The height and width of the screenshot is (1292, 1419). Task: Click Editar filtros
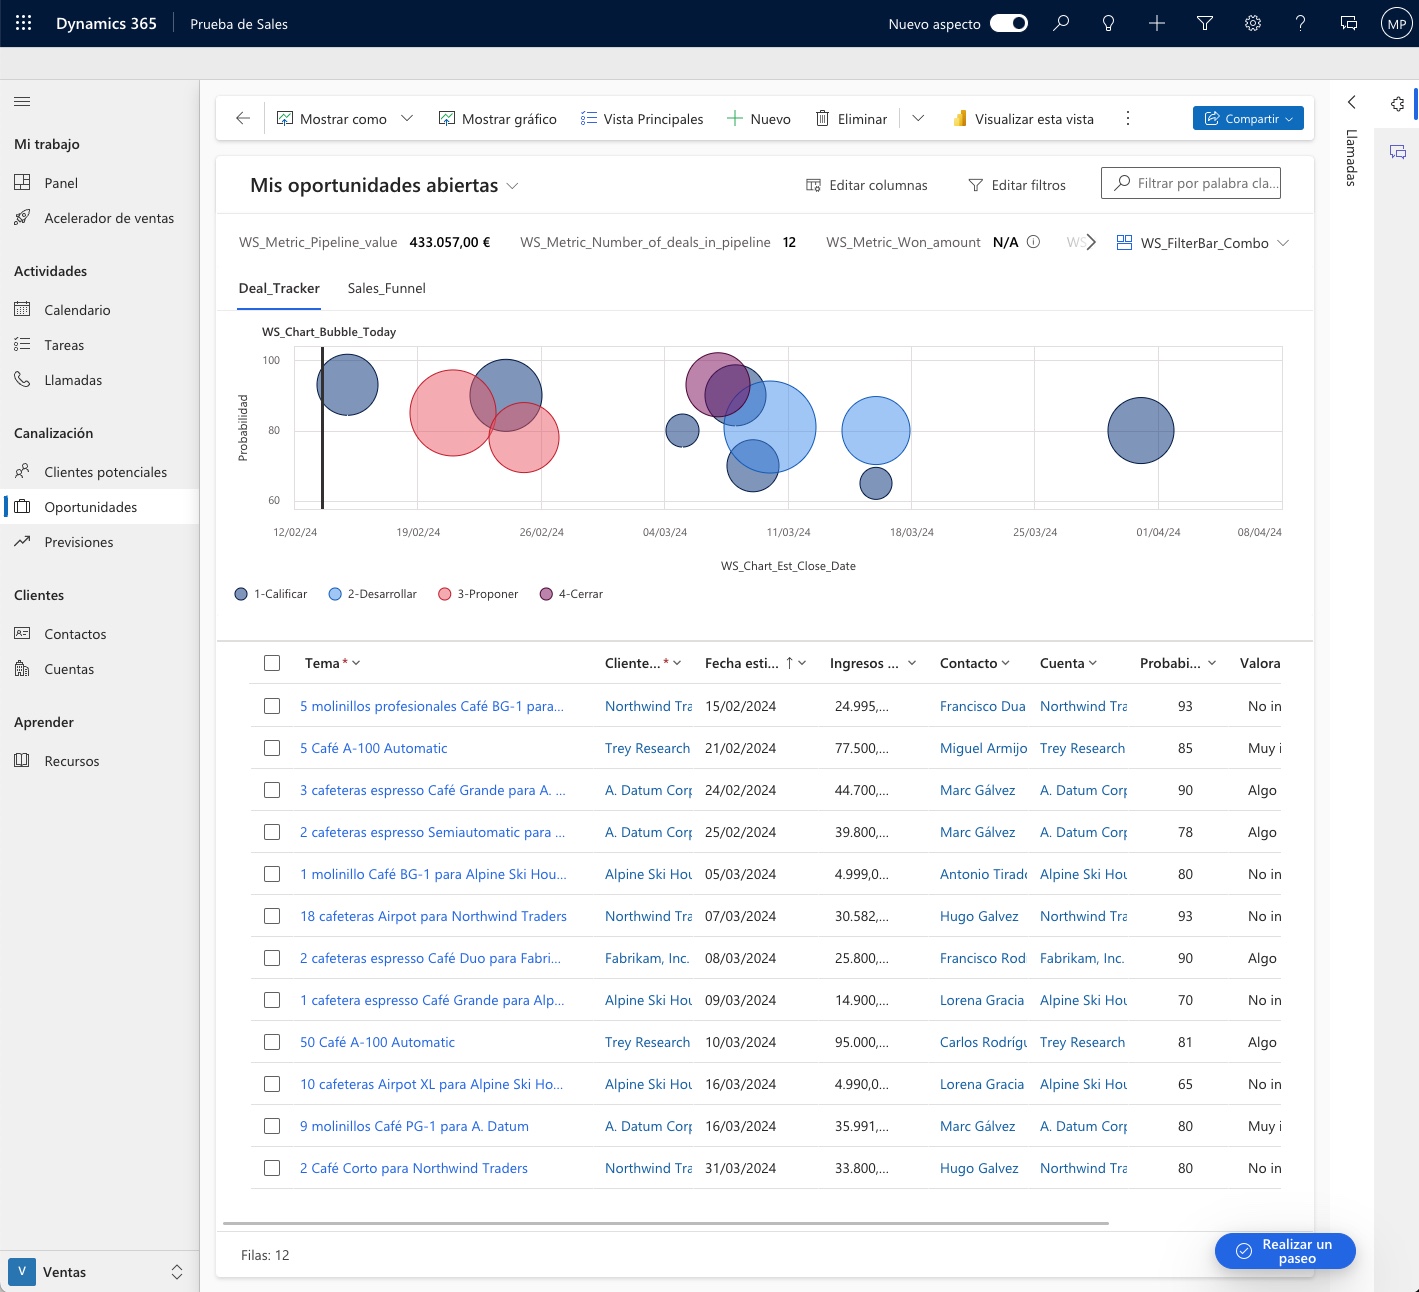click(x=1017, y=185)
